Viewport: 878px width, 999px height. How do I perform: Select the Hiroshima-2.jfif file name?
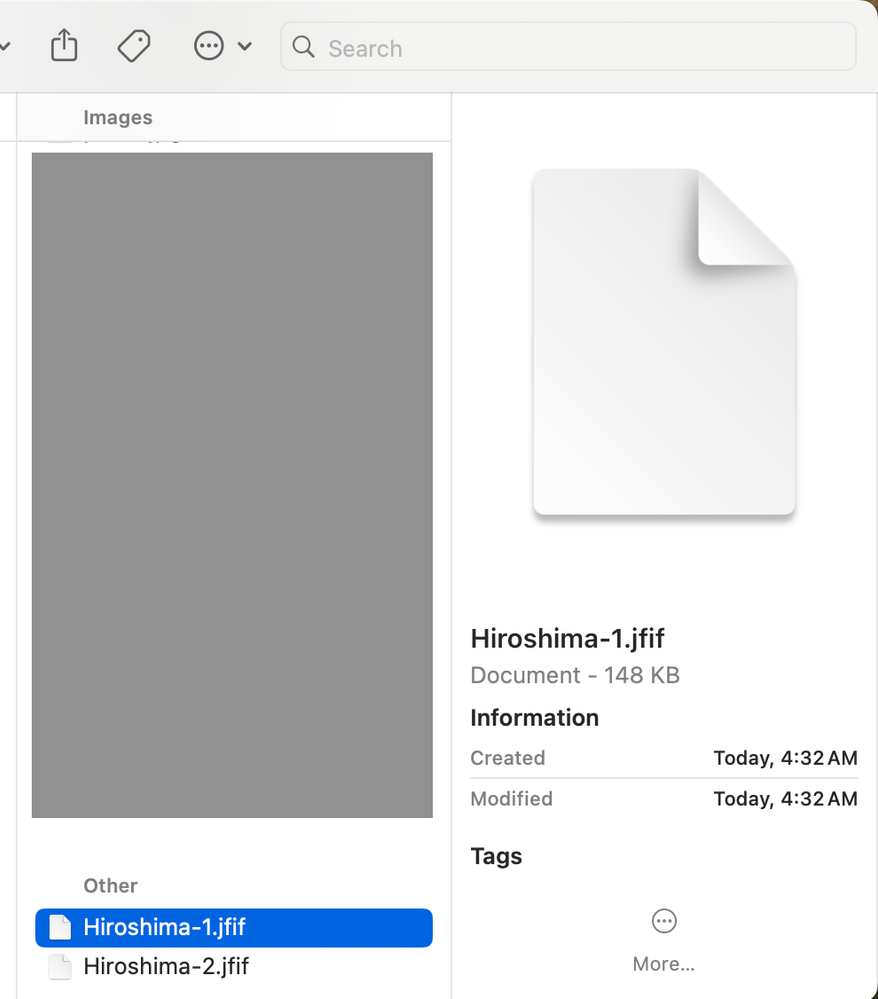(166, 966)
